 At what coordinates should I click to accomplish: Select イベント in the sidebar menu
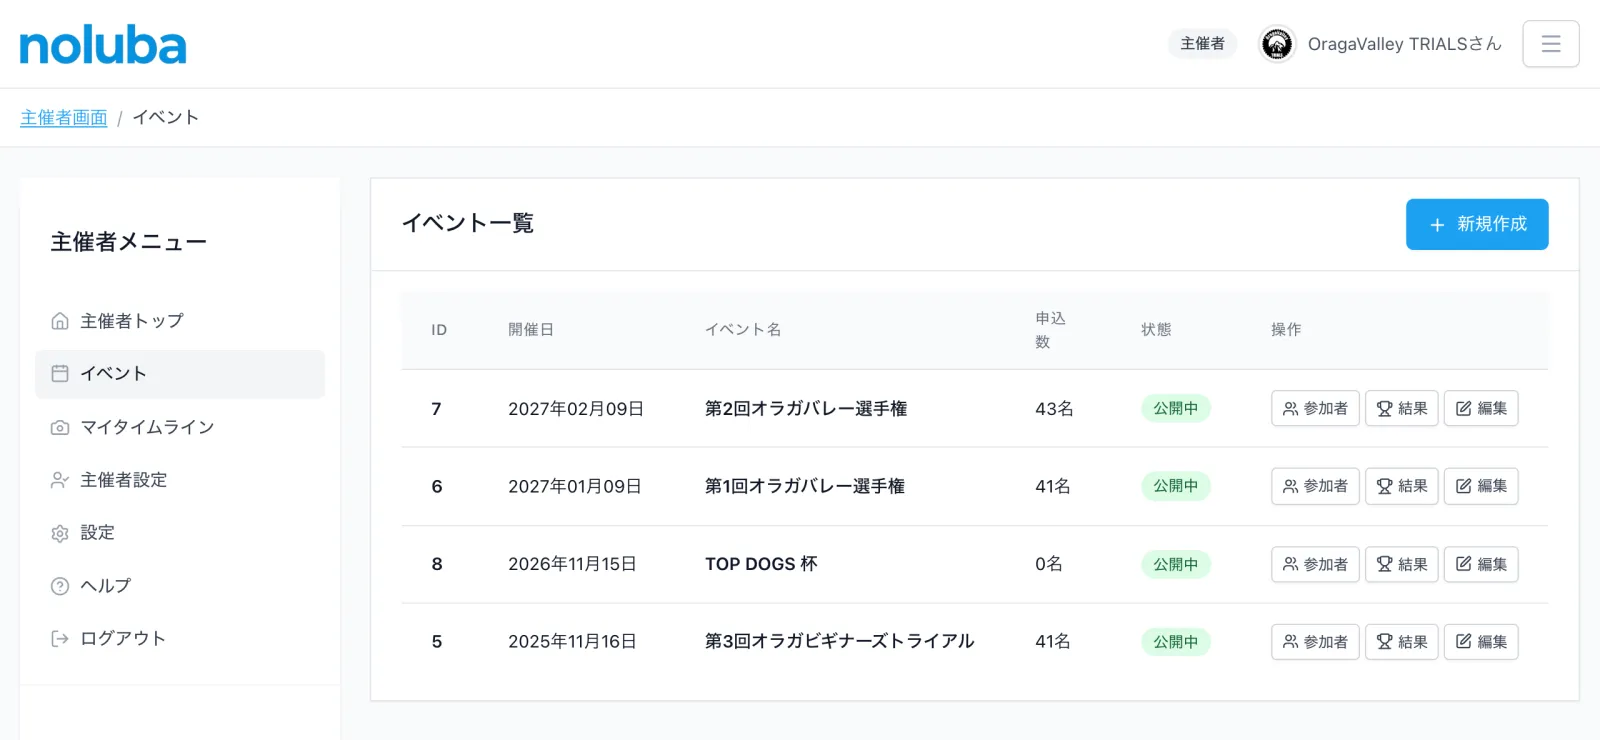[x=180, y=374]
